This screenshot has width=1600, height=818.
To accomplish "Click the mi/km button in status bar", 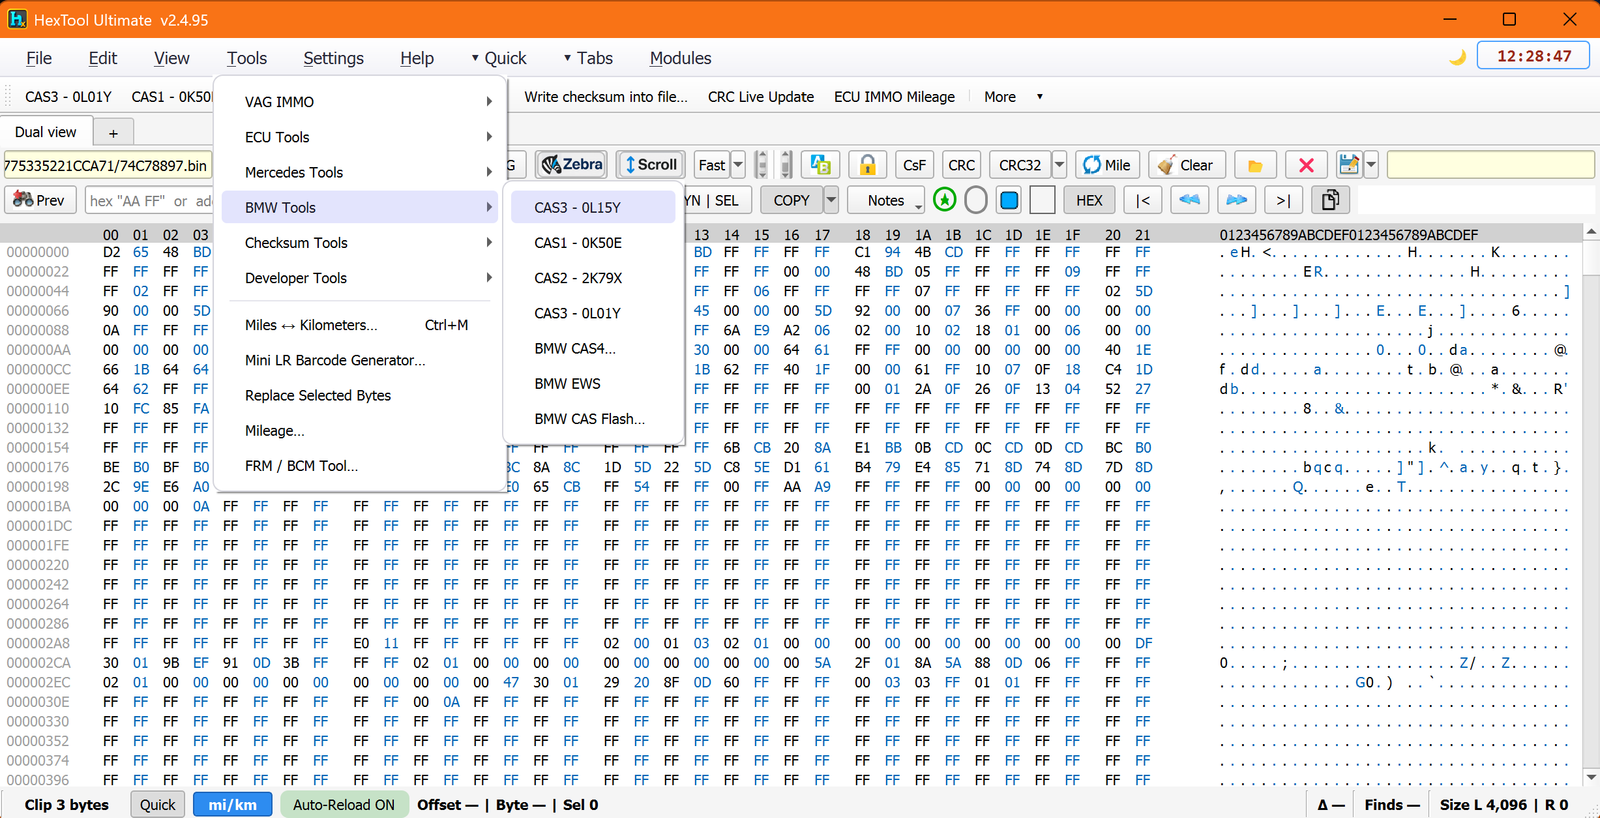I will 233,804.
